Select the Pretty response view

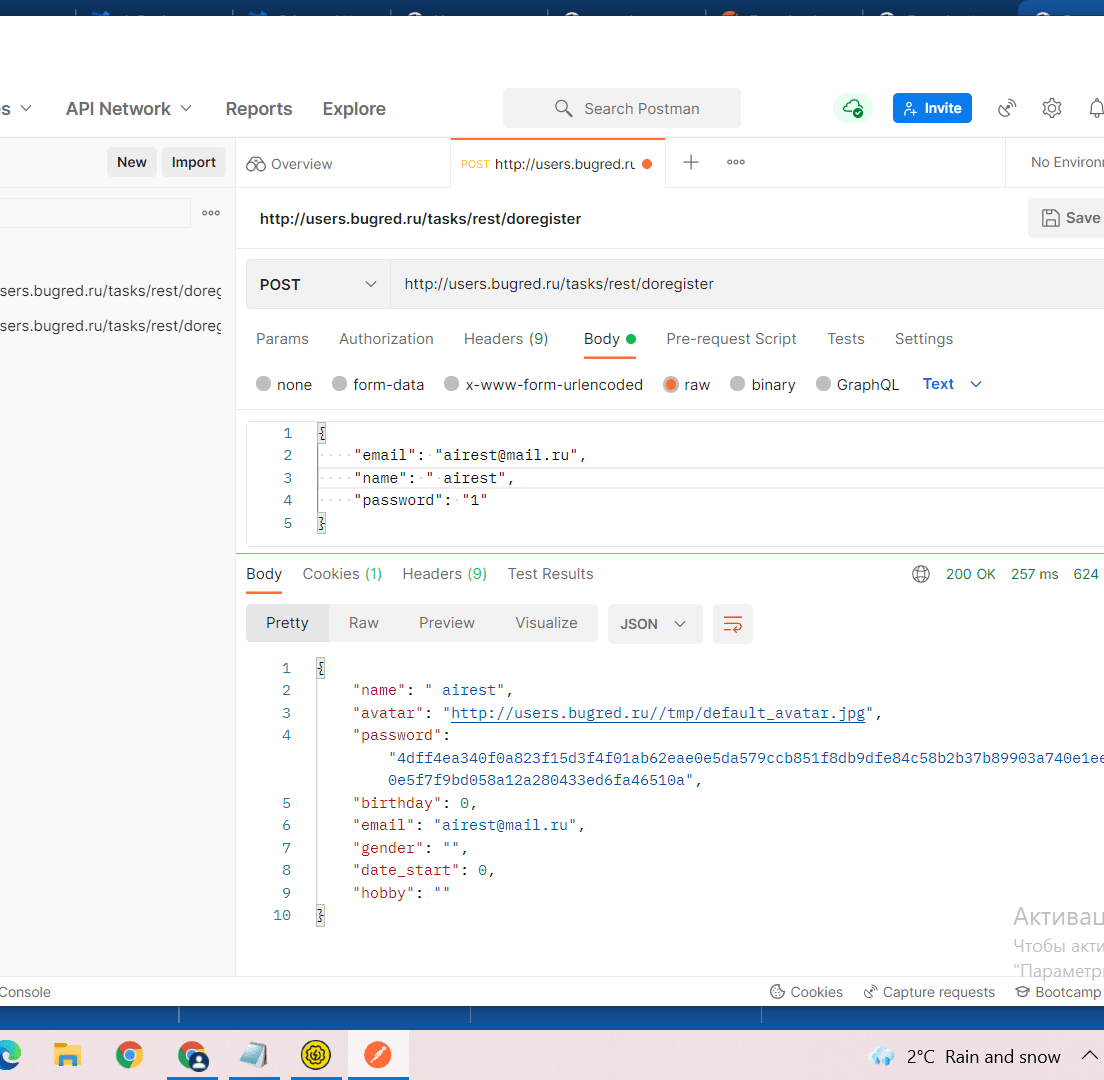tap(287, 624)
